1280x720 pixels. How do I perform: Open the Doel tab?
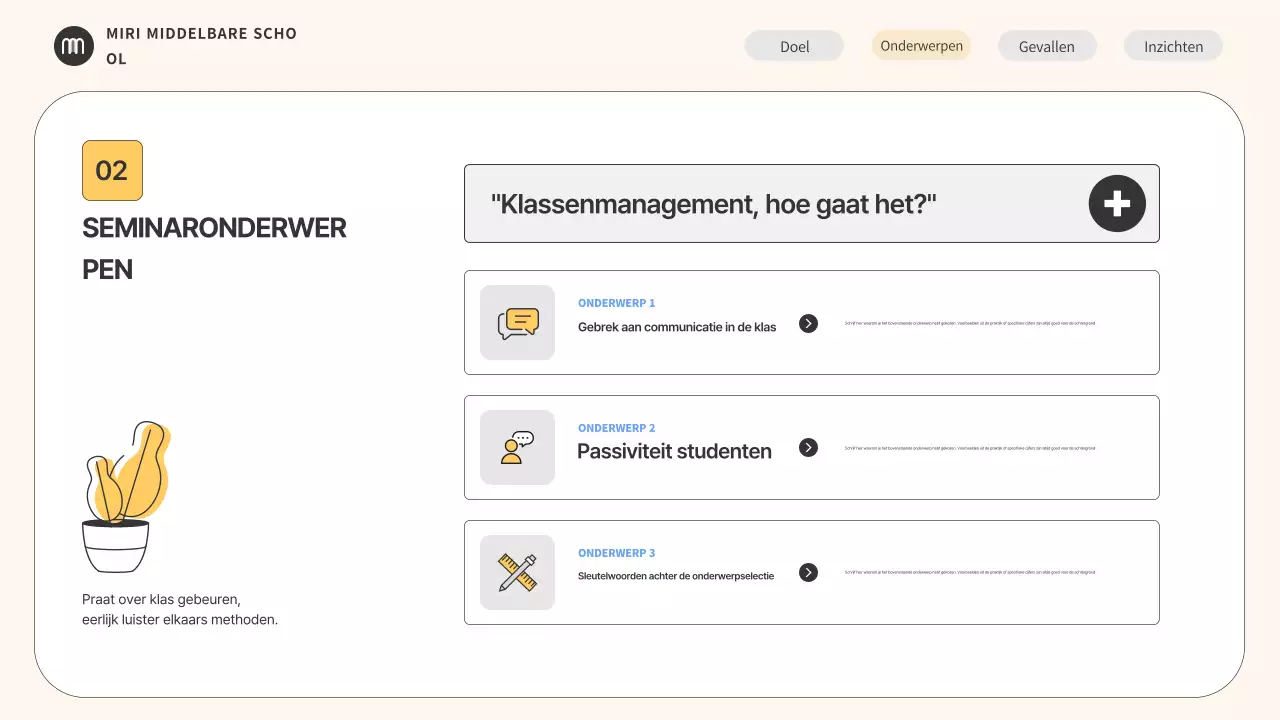(x=794, y=46)
